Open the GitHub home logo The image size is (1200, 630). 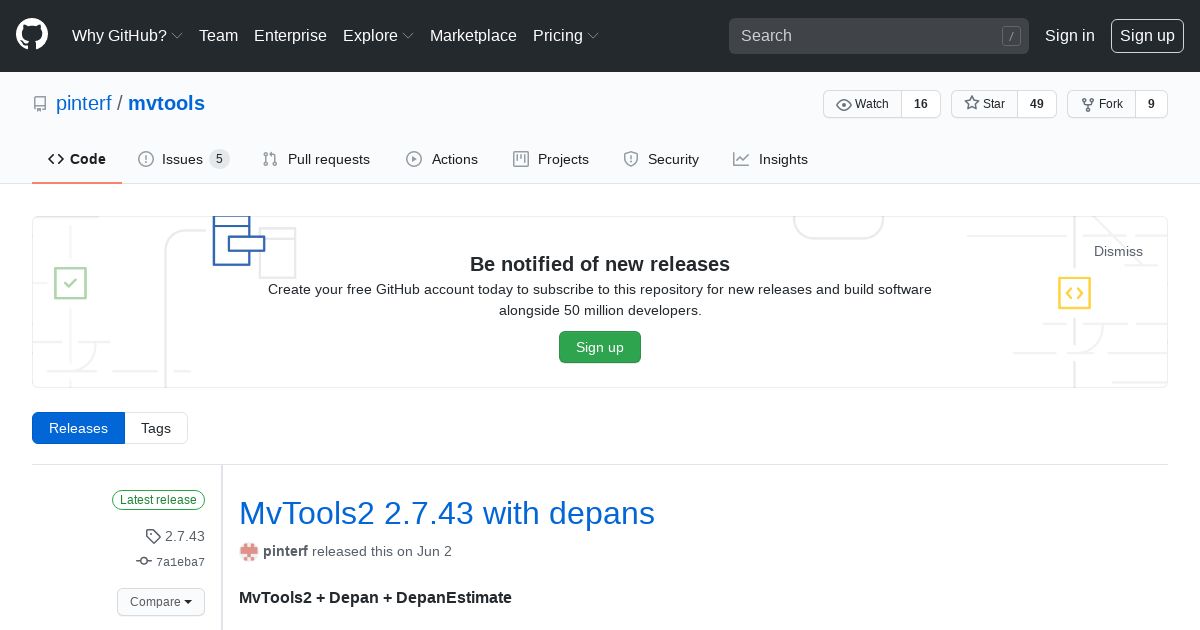(32, 35)
